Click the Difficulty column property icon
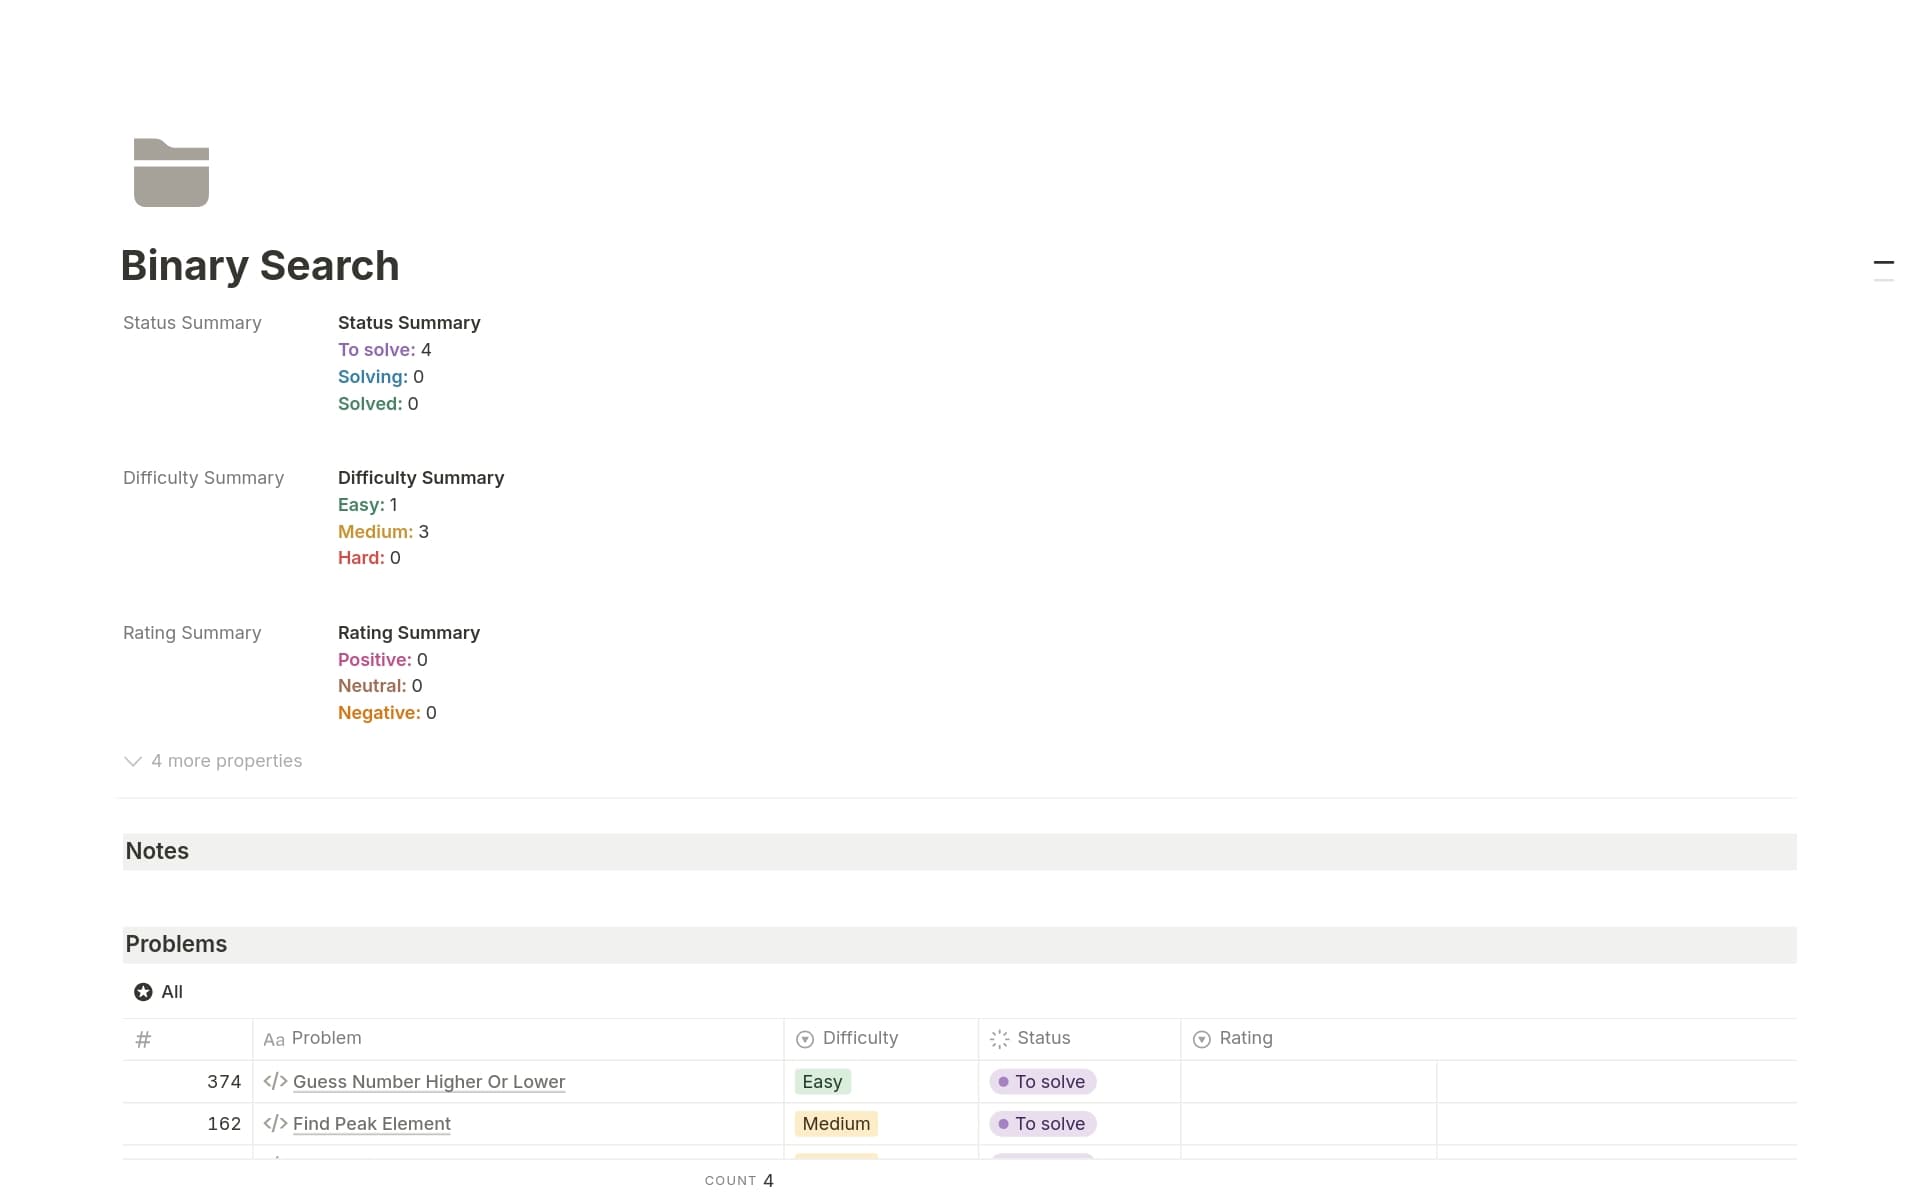This screenshot has width=1920, height=1199. tap(804, 1039)
